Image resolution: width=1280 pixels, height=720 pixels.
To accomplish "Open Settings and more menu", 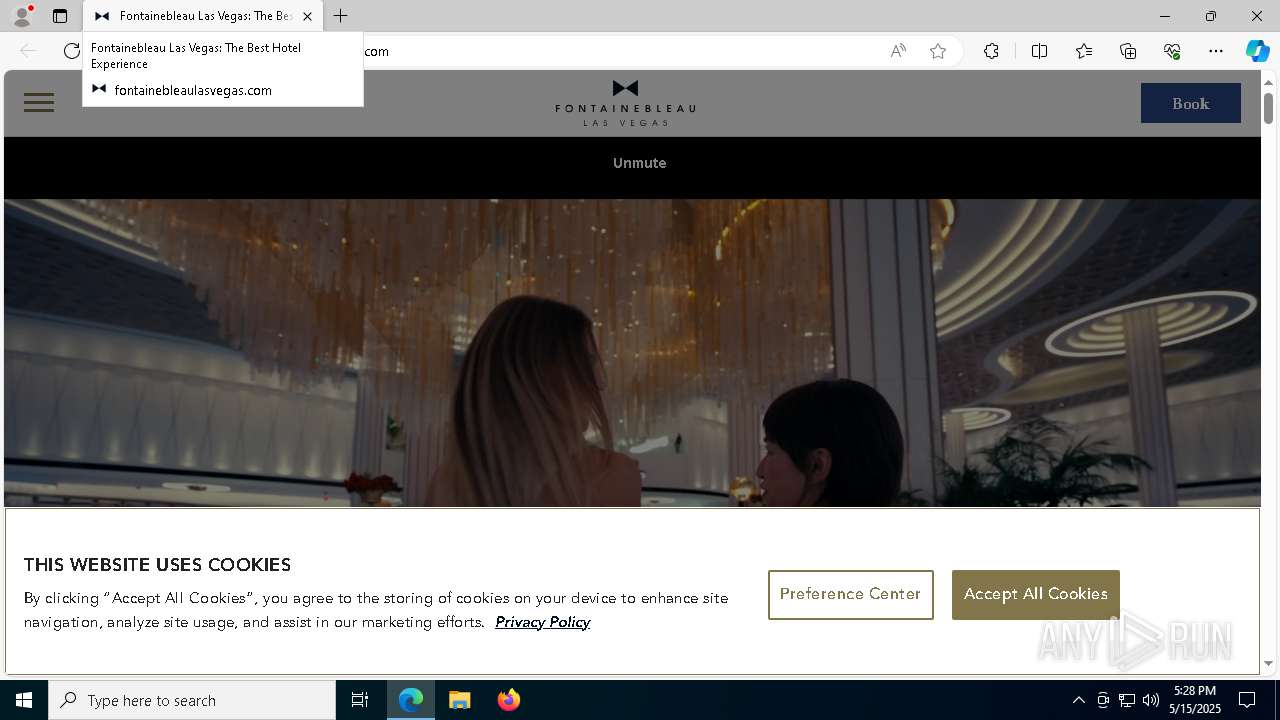I will [1216, 51].
